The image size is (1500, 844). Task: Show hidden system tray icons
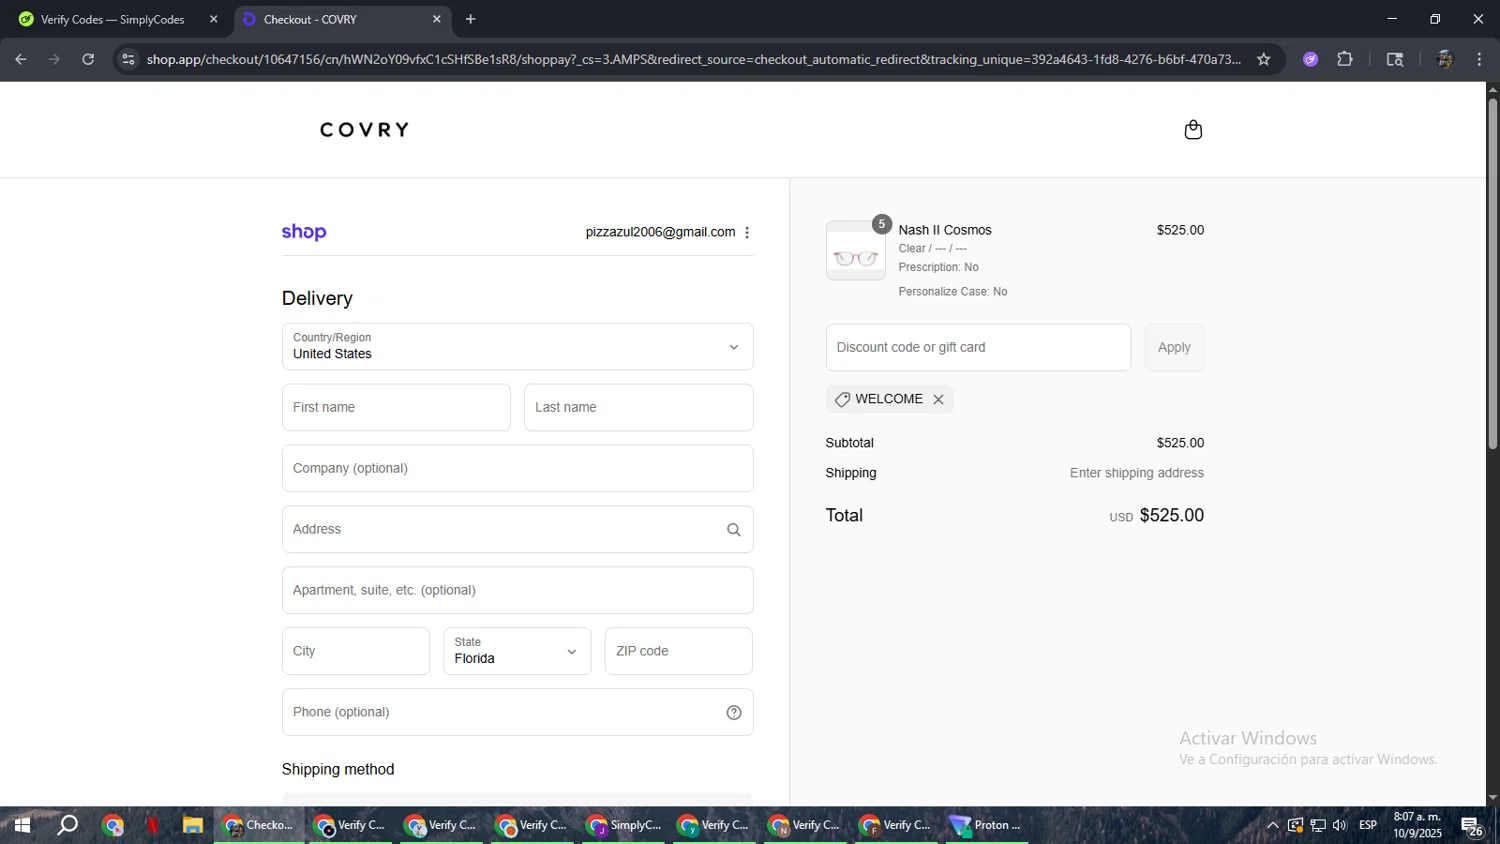click(1272, 826)
